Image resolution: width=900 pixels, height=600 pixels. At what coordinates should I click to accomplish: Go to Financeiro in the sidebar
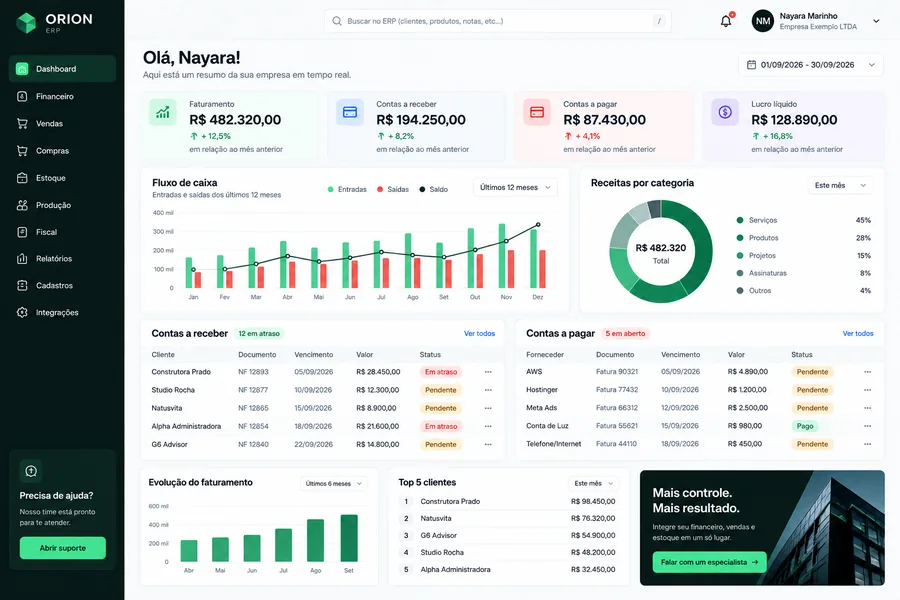62,96
